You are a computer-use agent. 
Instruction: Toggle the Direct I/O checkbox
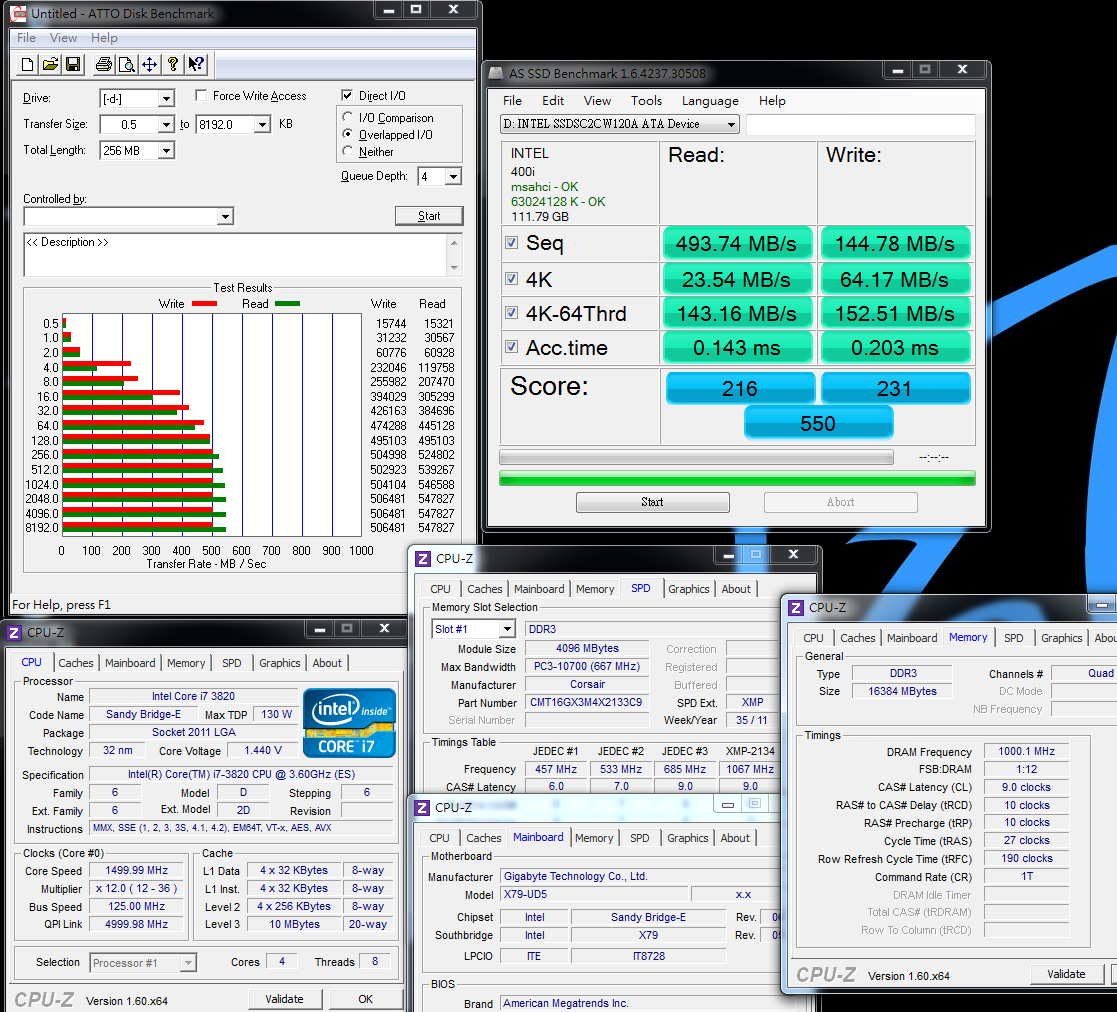coord(347,95)
